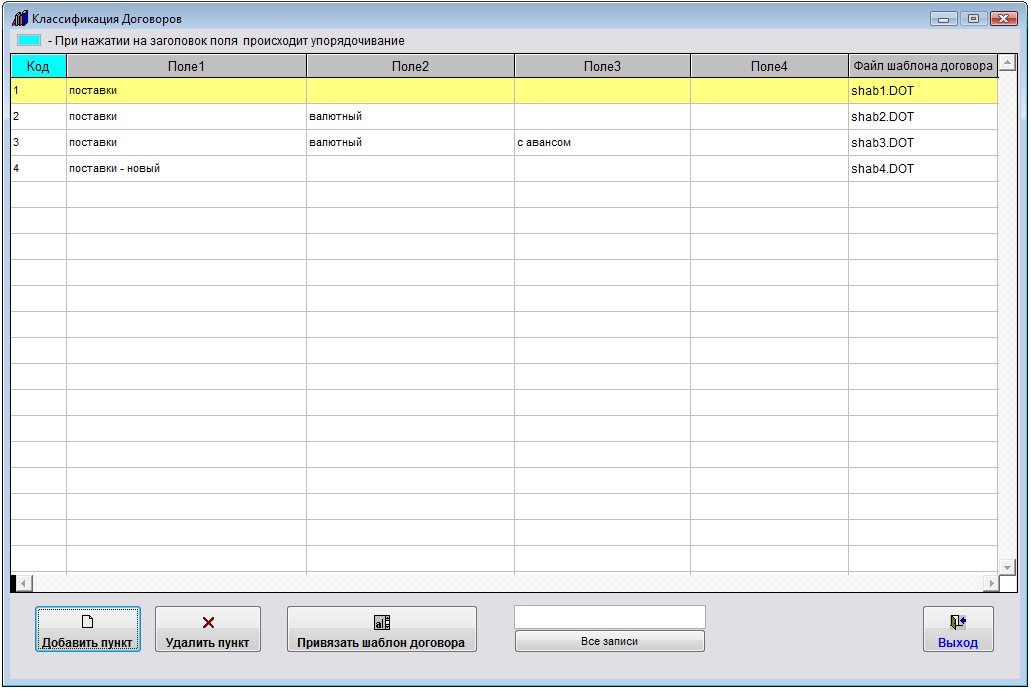Select 'поставки' cell in row 2
The width and height of the screenshot is (1031, 689).
[x=186, y=116]
